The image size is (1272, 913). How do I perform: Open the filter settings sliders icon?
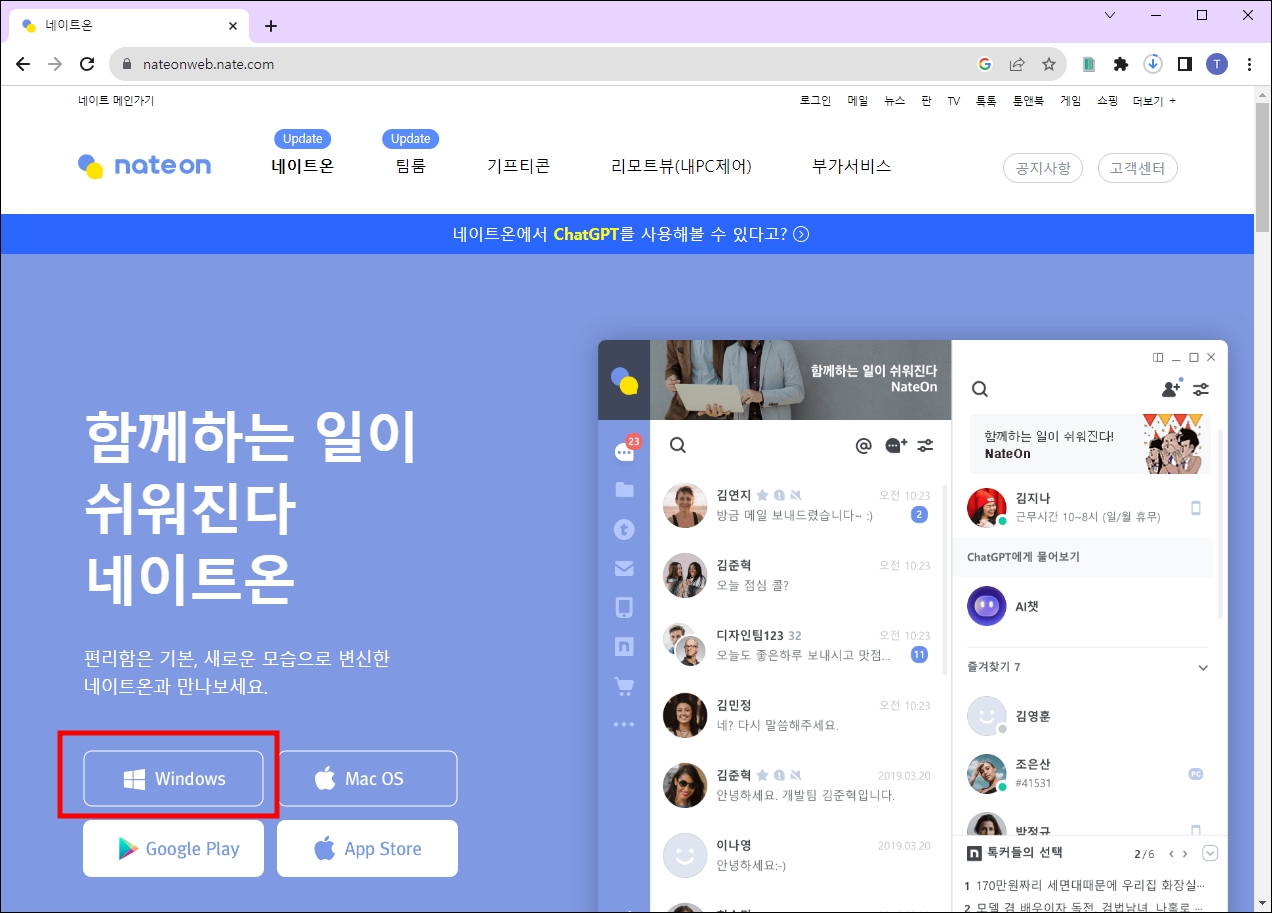point(1201,390)
